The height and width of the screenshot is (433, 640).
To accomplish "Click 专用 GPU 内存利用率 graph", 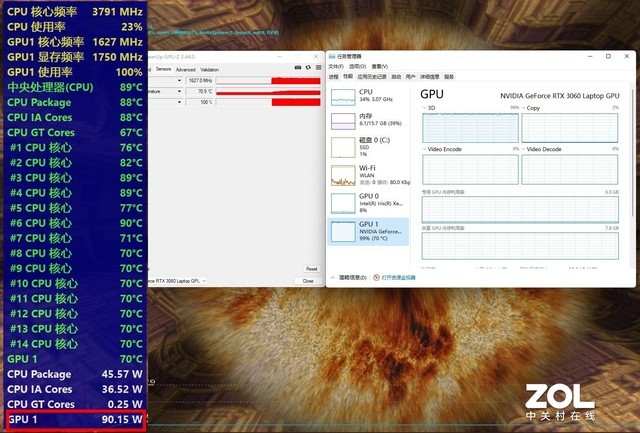I will coord(520,209).
